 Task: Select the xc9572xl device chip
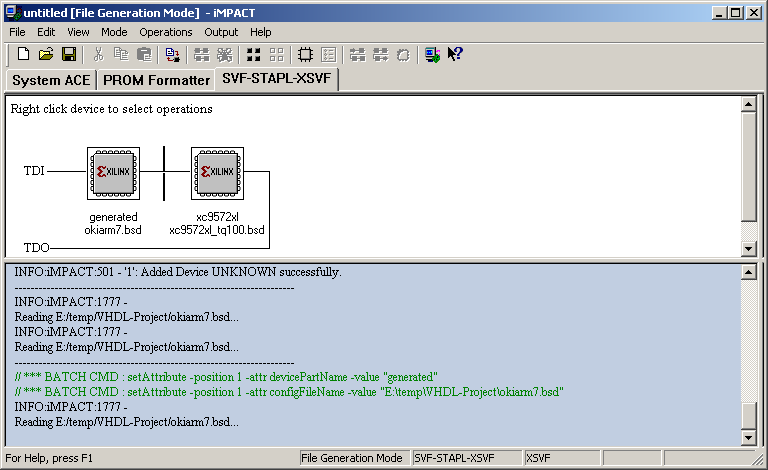(x=217, y=173)
